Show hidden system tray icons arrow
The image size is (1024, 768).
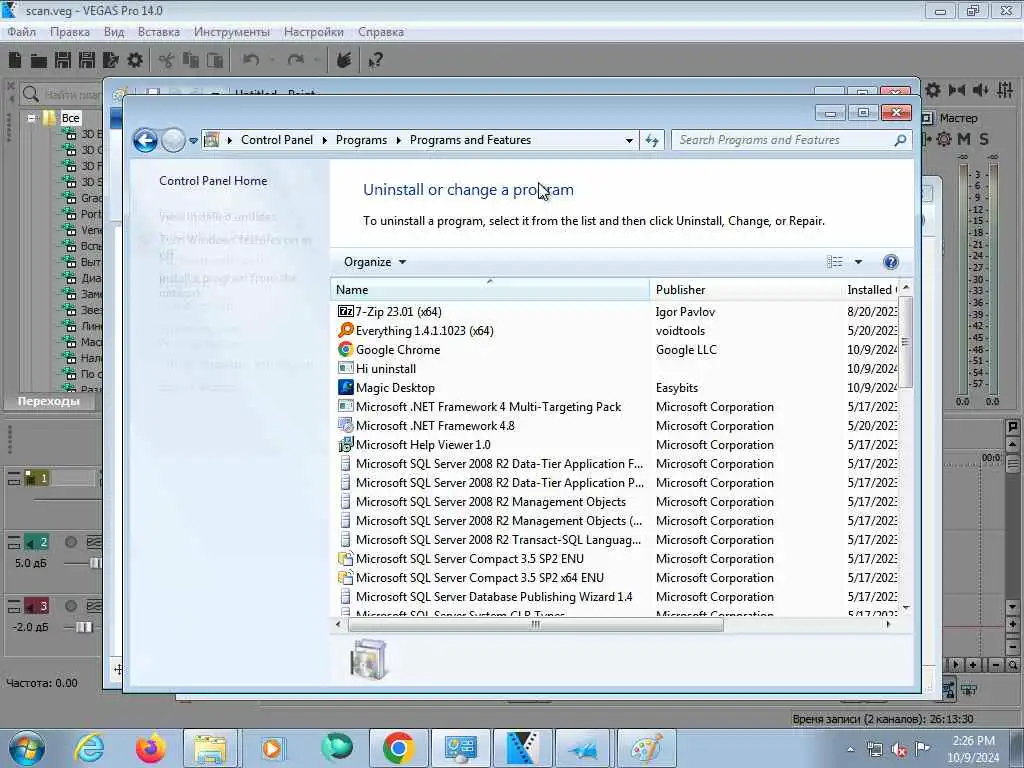click(x=850, y=749)
